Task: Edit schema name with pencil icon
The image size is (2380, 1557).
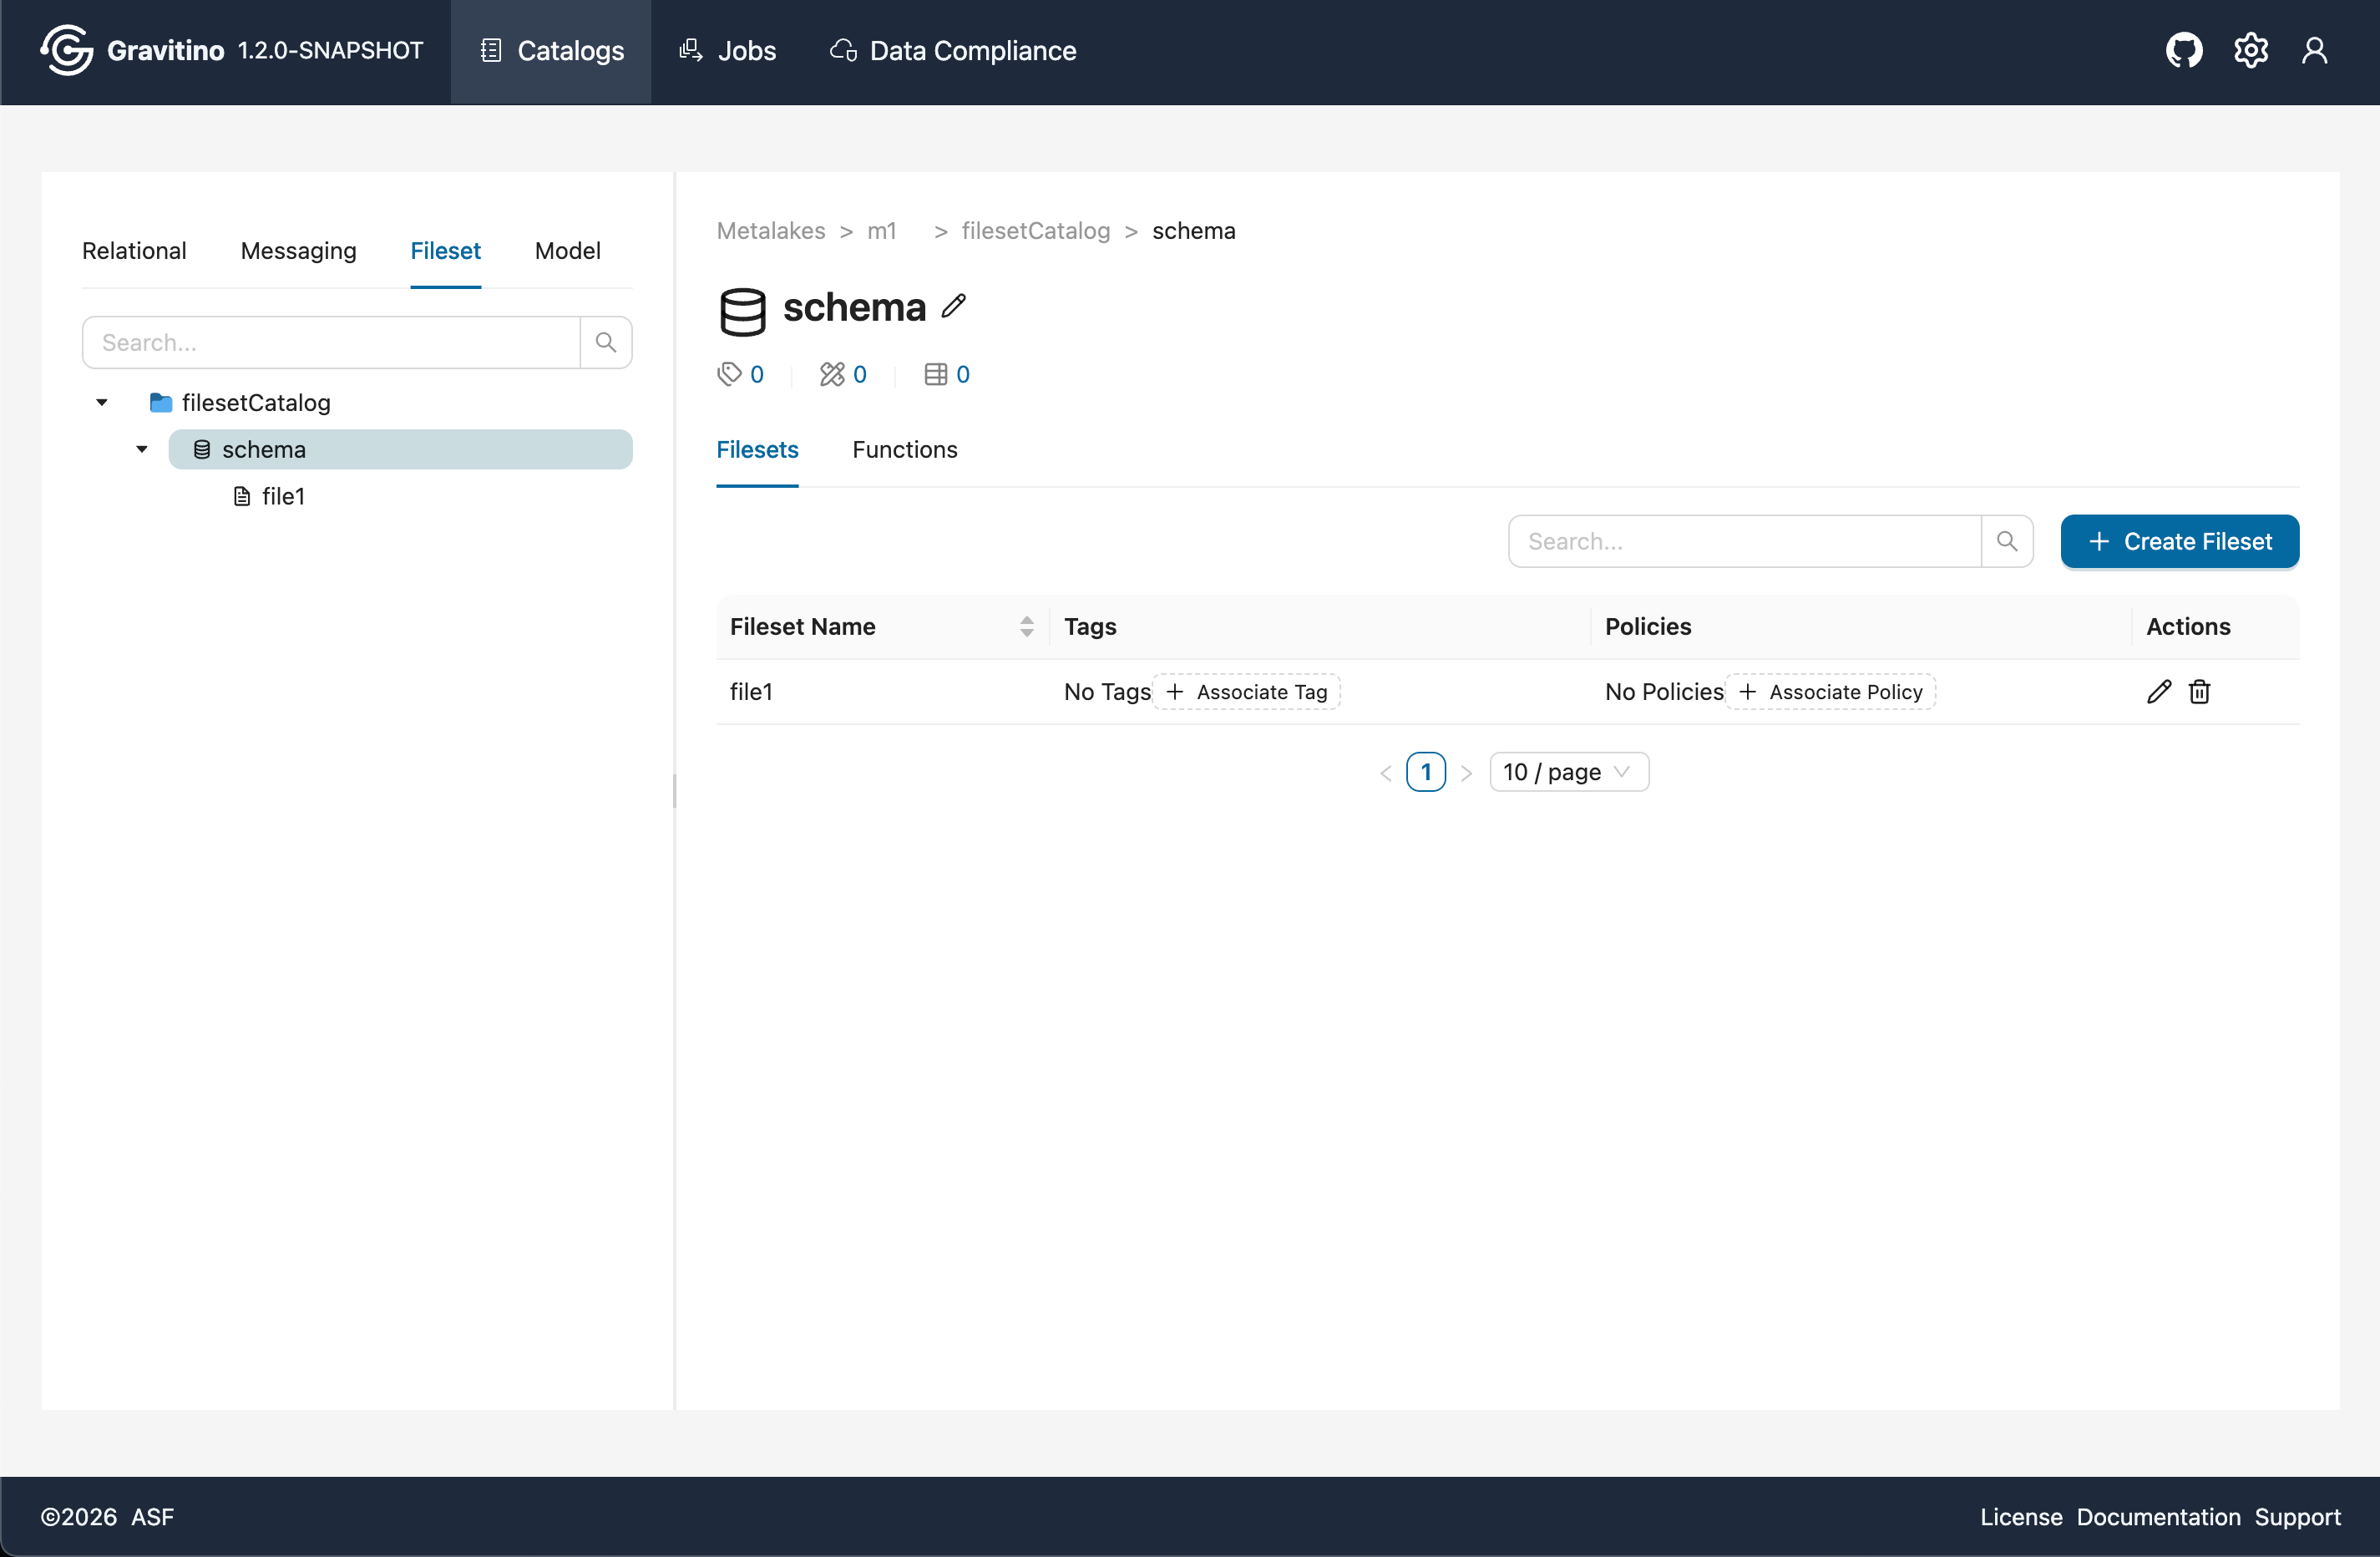Action: coord(953,306)
